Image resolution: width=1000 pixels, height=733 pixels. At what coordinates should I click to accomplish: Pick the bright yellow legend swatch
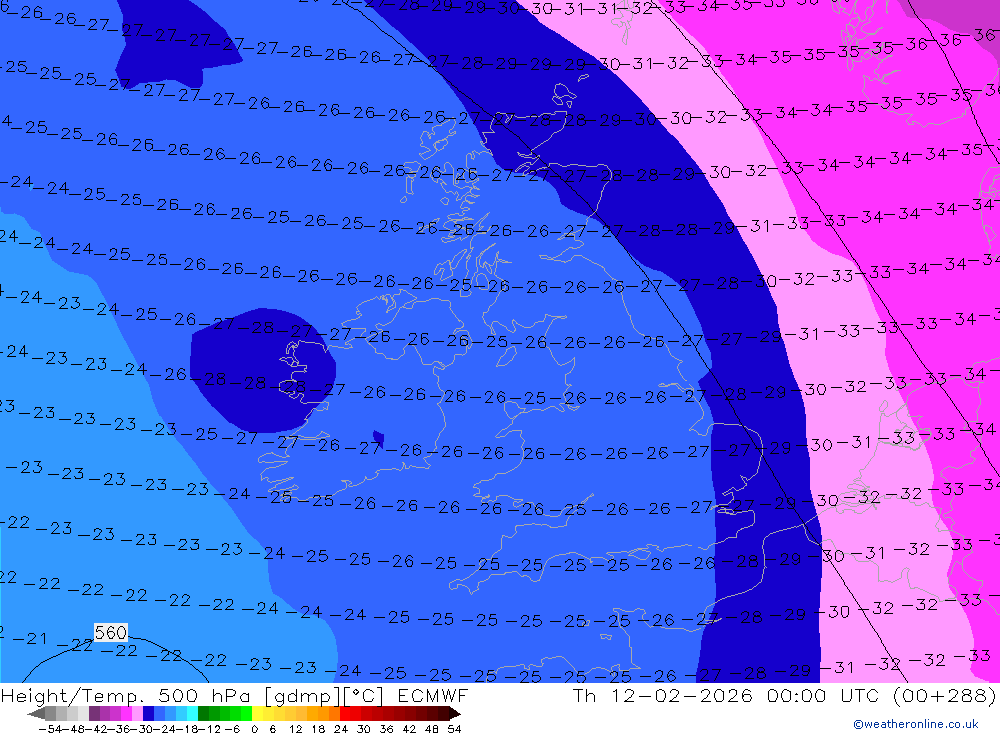(257, 713)
